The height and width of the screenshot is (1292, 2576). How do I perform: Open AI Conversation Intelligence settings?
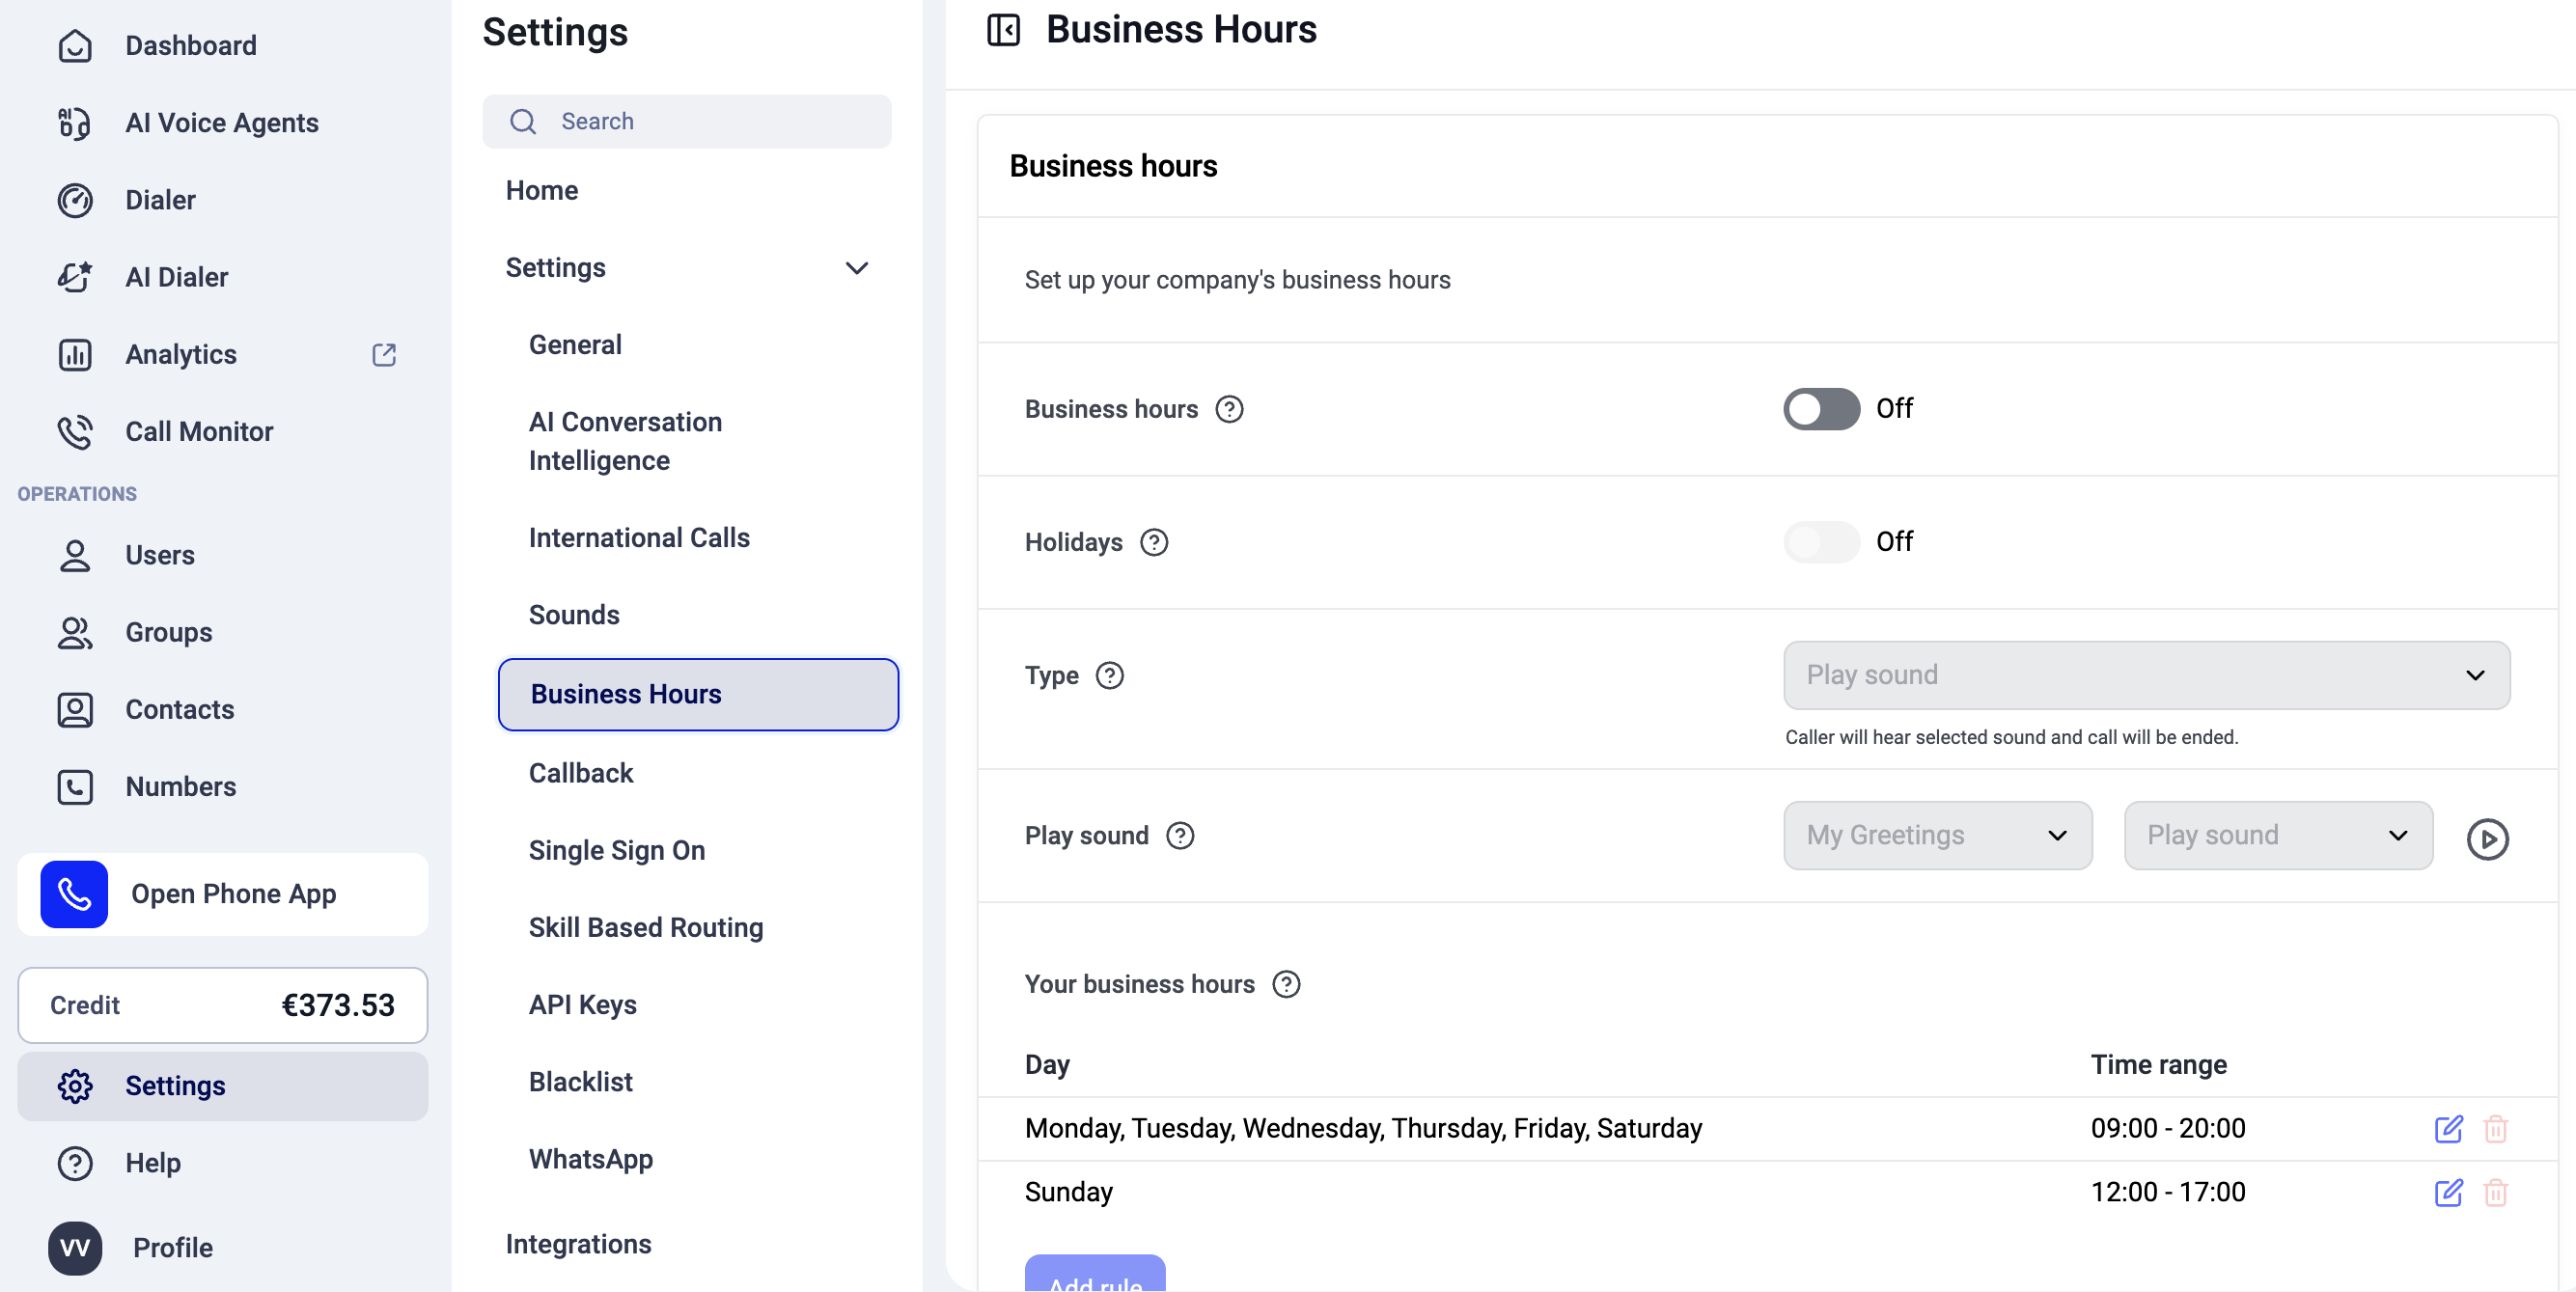[x=625, y=441]
